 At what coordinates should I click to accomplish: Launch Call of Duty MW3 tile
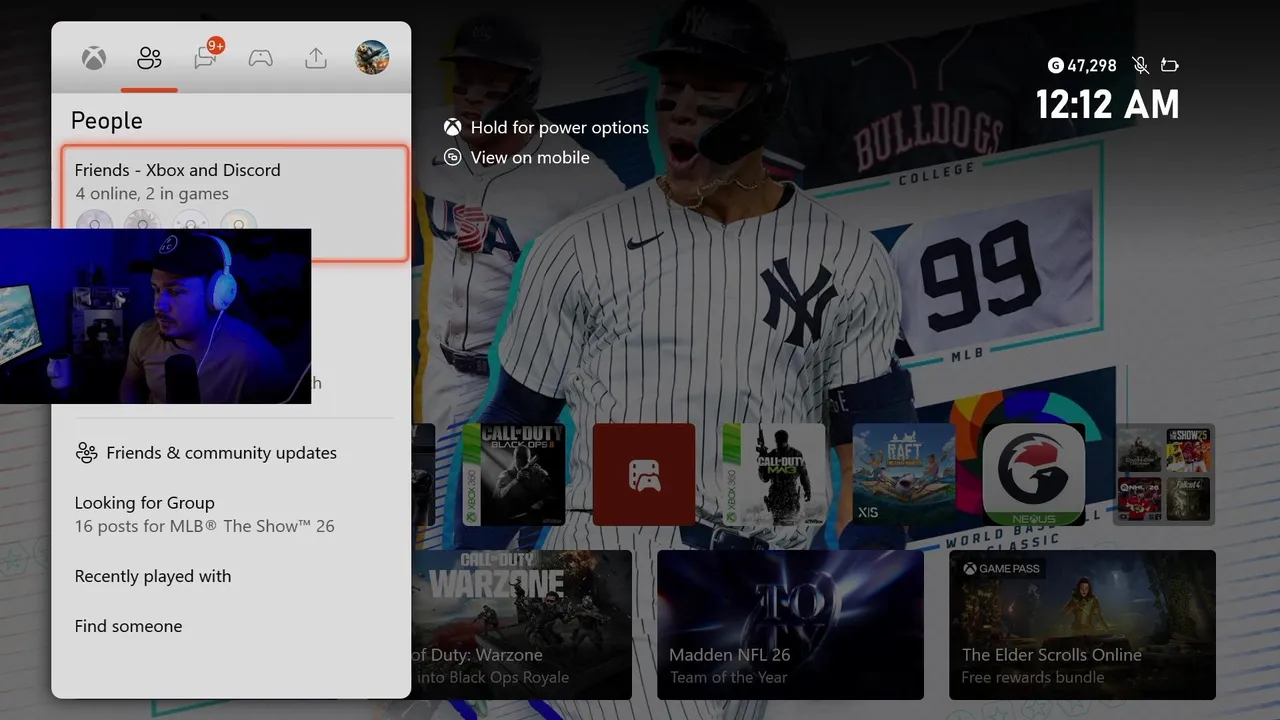click(774, 474)
